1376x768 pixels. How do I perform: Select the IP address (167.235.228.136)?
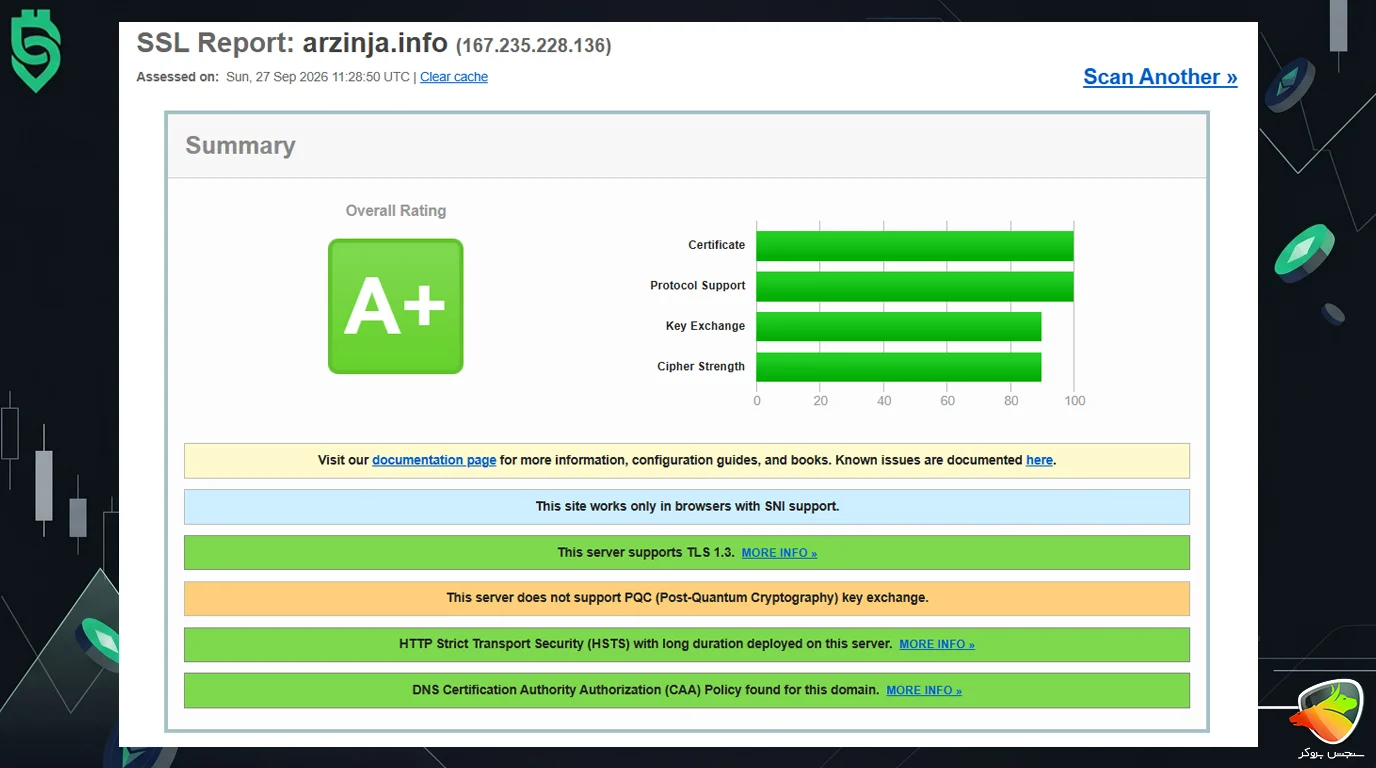pos(534,46)
